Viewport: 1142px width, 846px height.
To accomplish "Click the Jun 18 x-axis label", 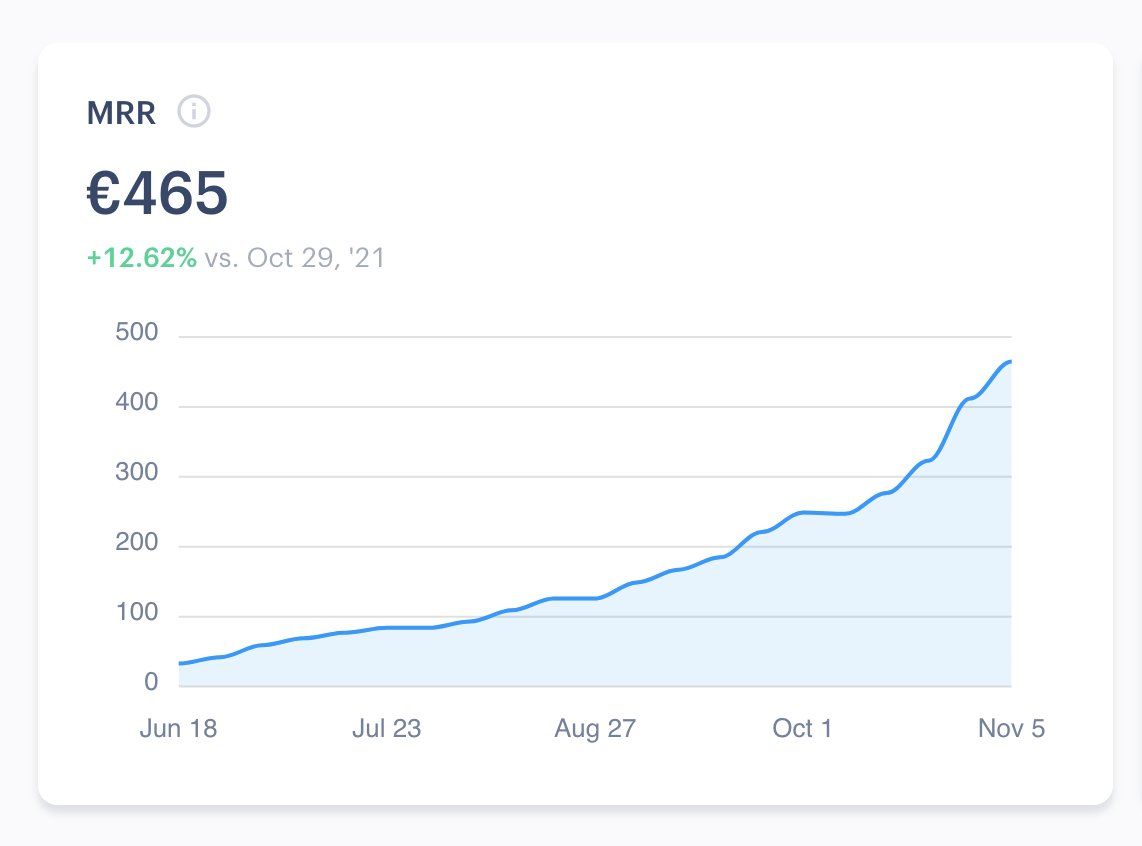I will click(x=178, y=728).
